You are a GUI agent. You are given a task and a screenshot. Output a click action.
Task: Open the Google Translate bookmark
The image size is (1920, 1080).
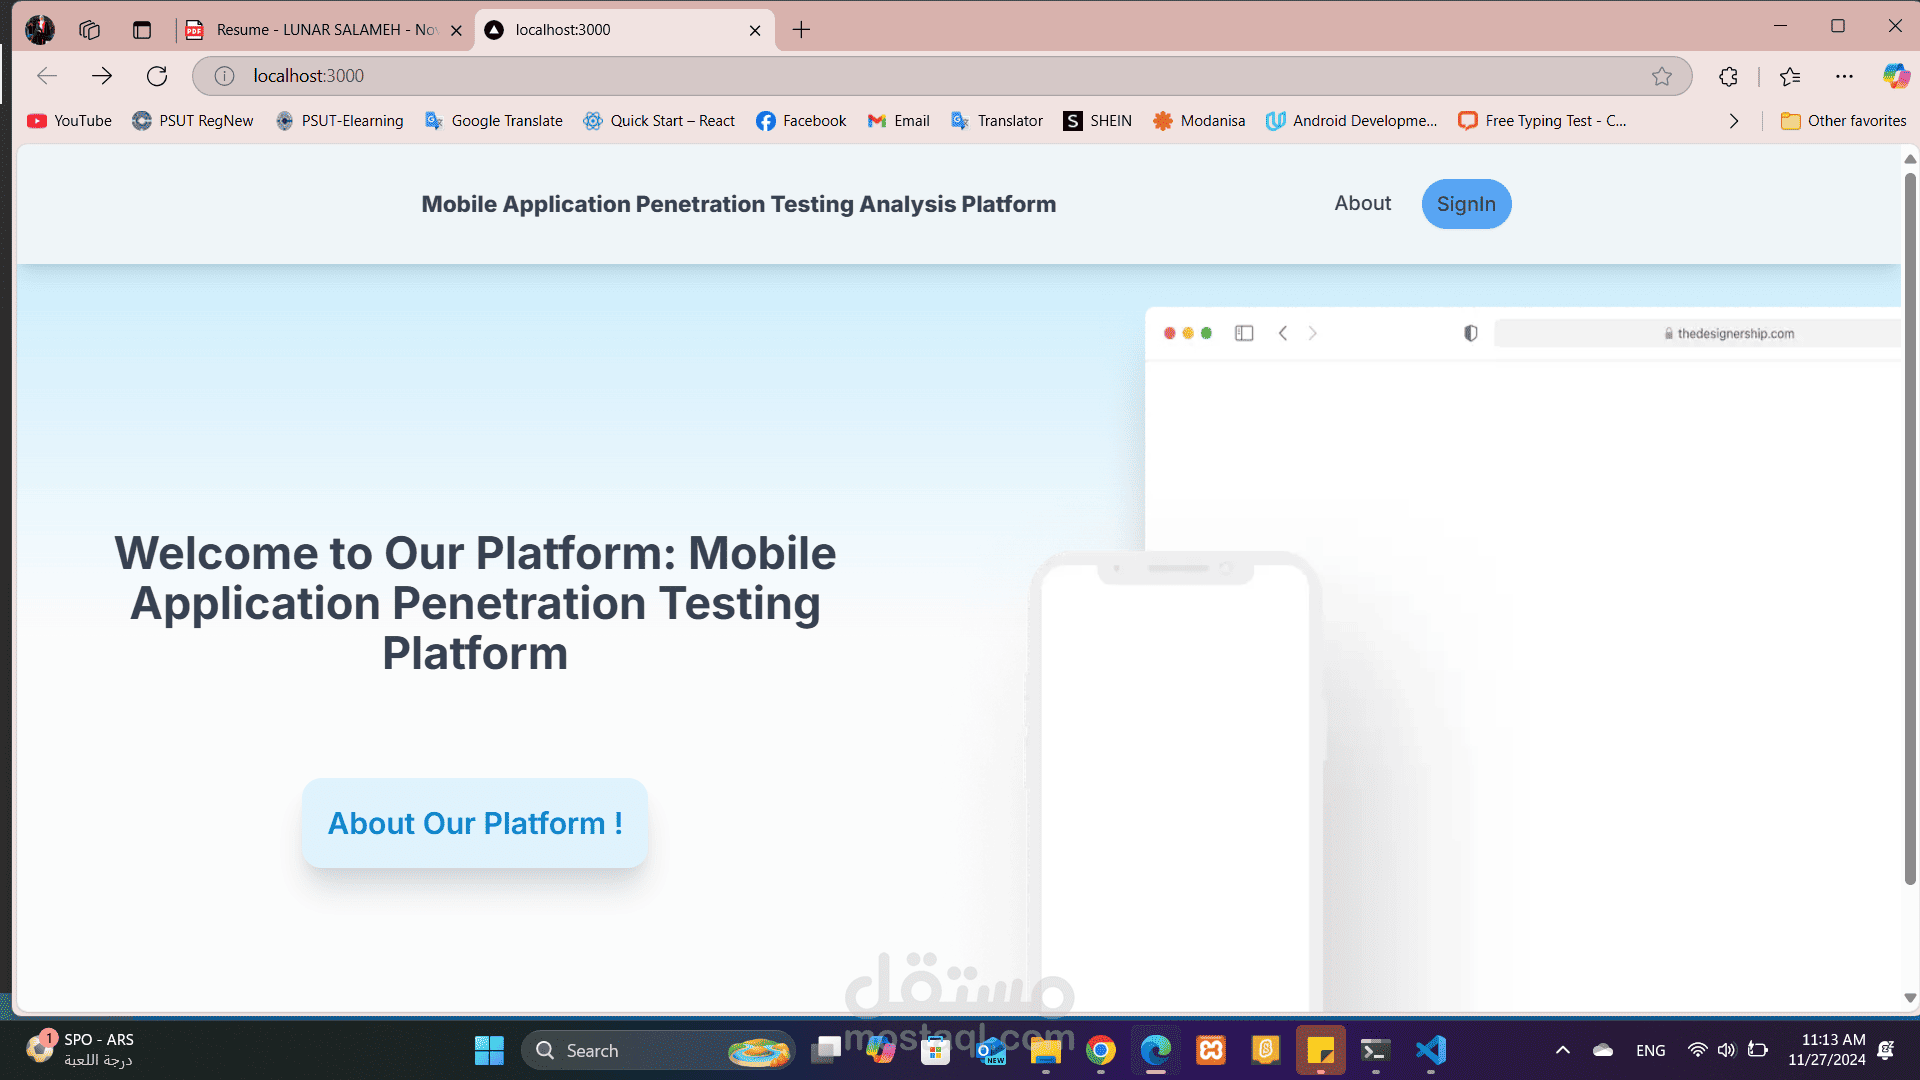(x=494, y=121)
